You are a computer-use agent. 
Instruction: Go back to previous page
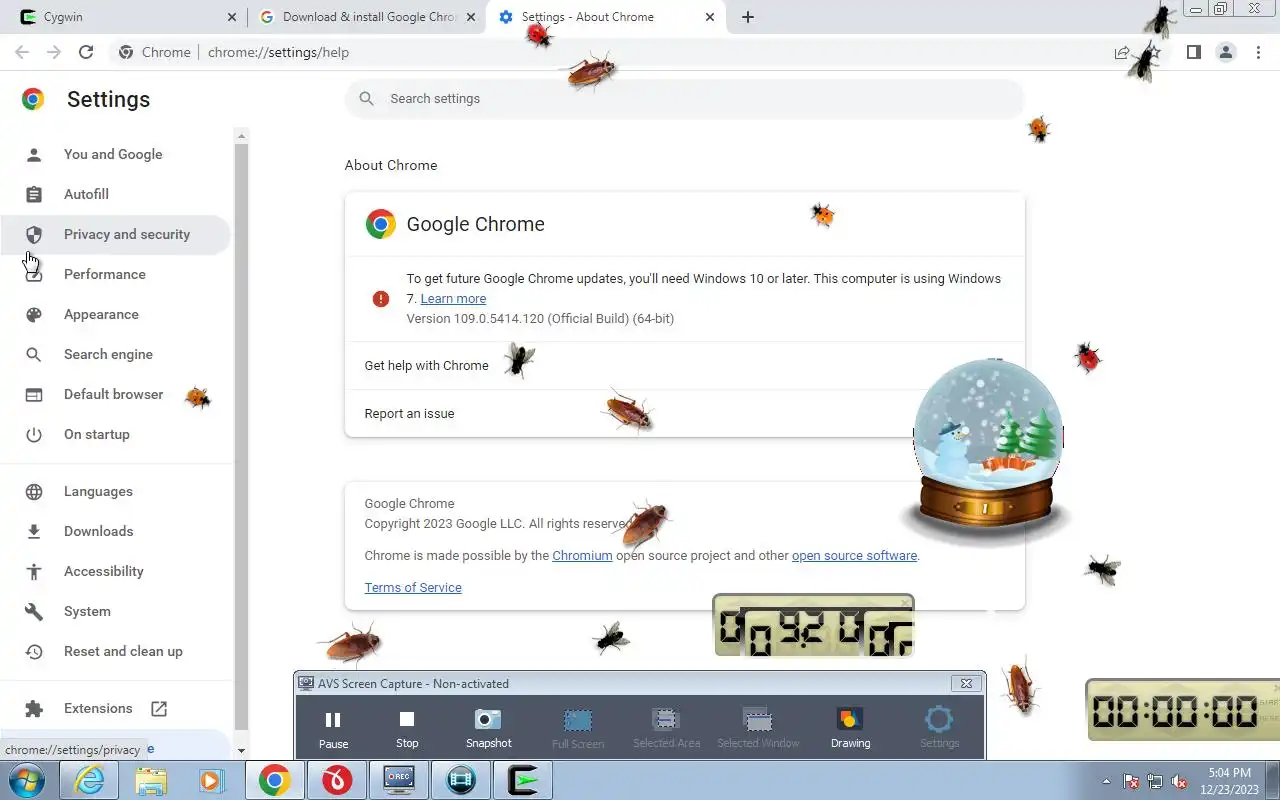tap(22, 52)
